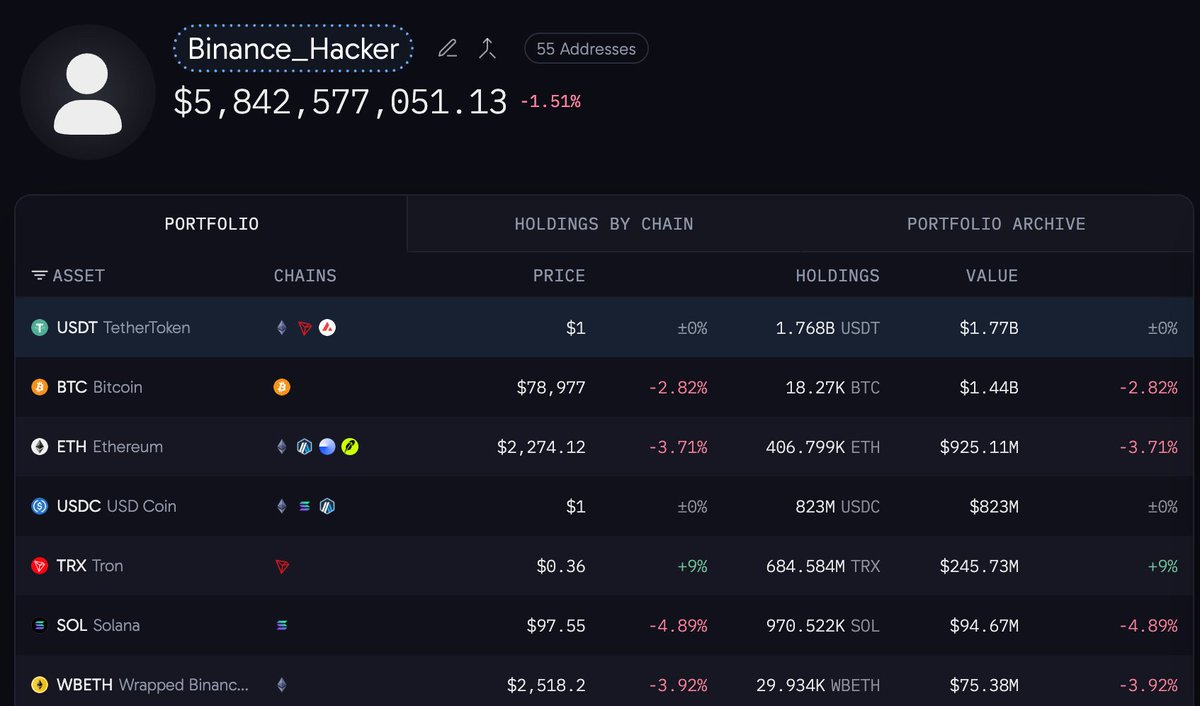1200x706 pixels.
Task: Click the WBETH price $2,518.2
Action: [x=546, y=685]
